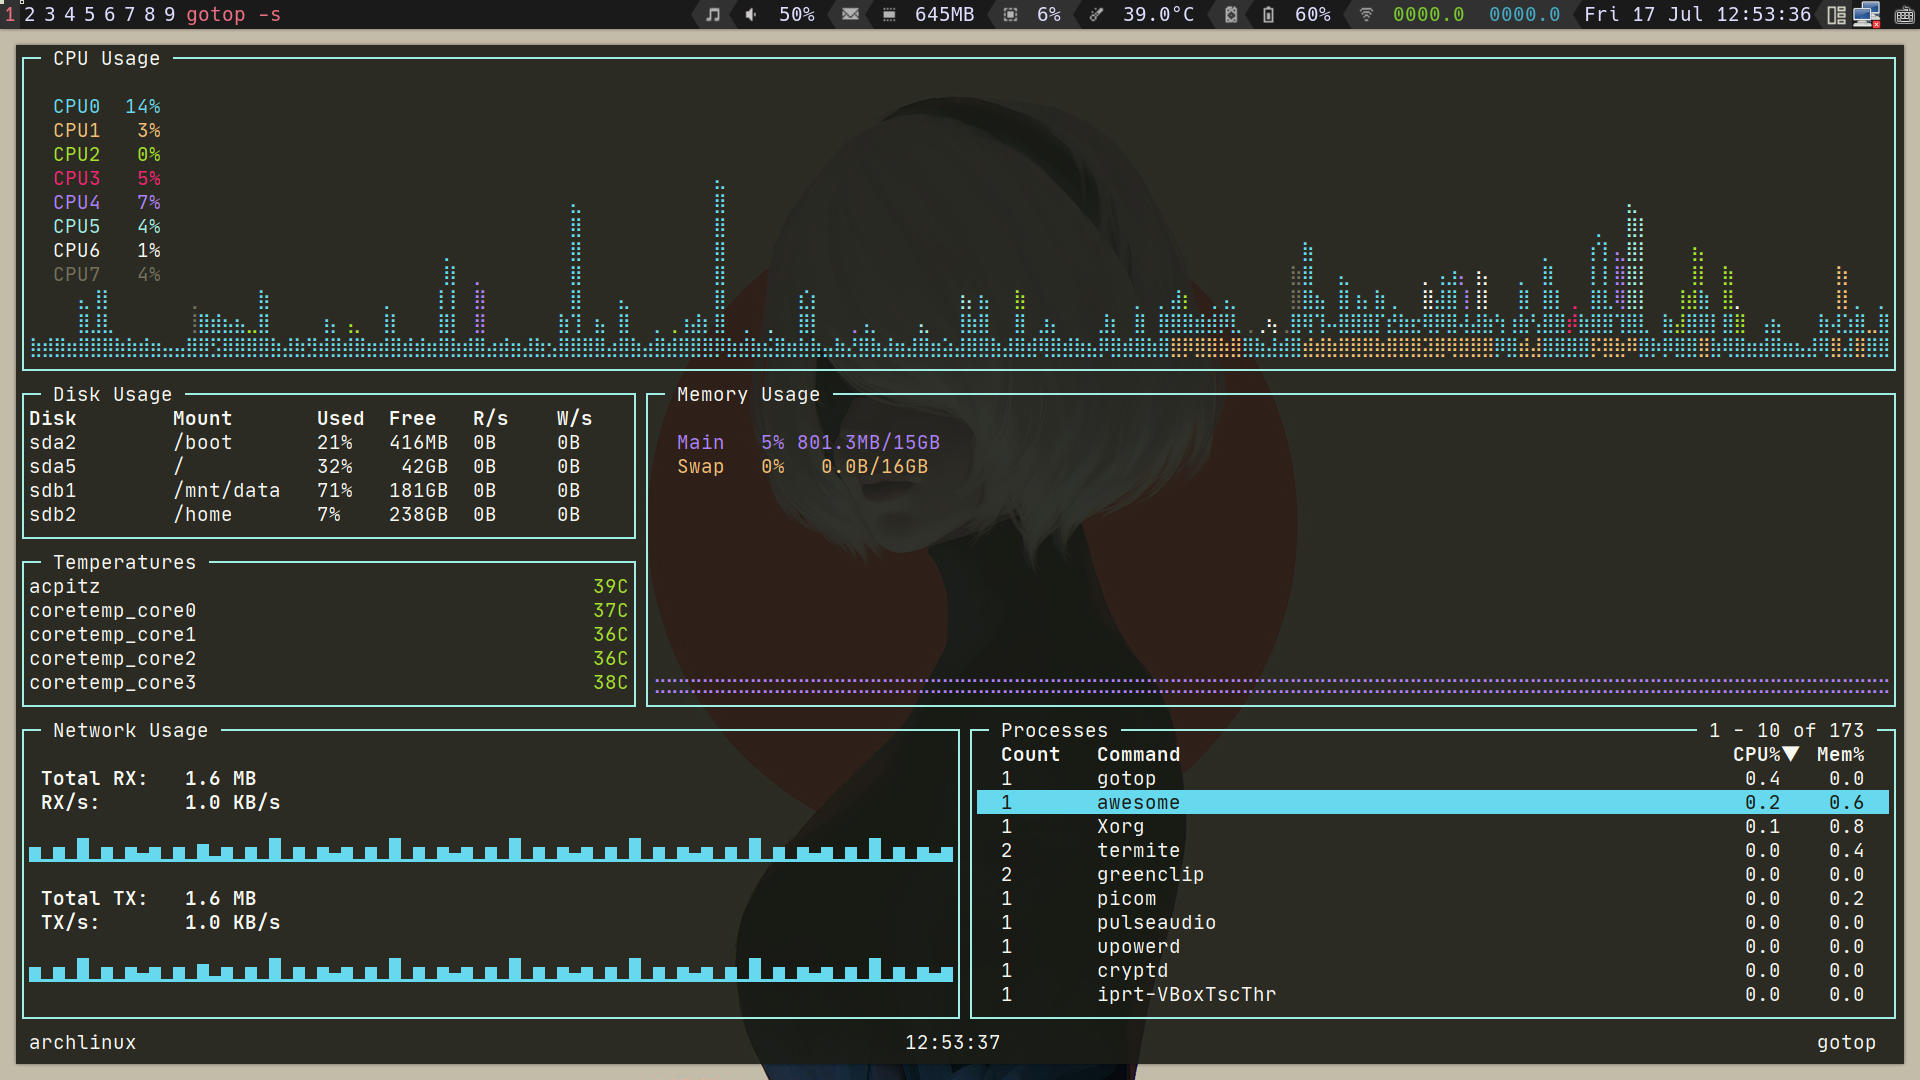Sort processes by the Mem% column

click(1840, 754)
